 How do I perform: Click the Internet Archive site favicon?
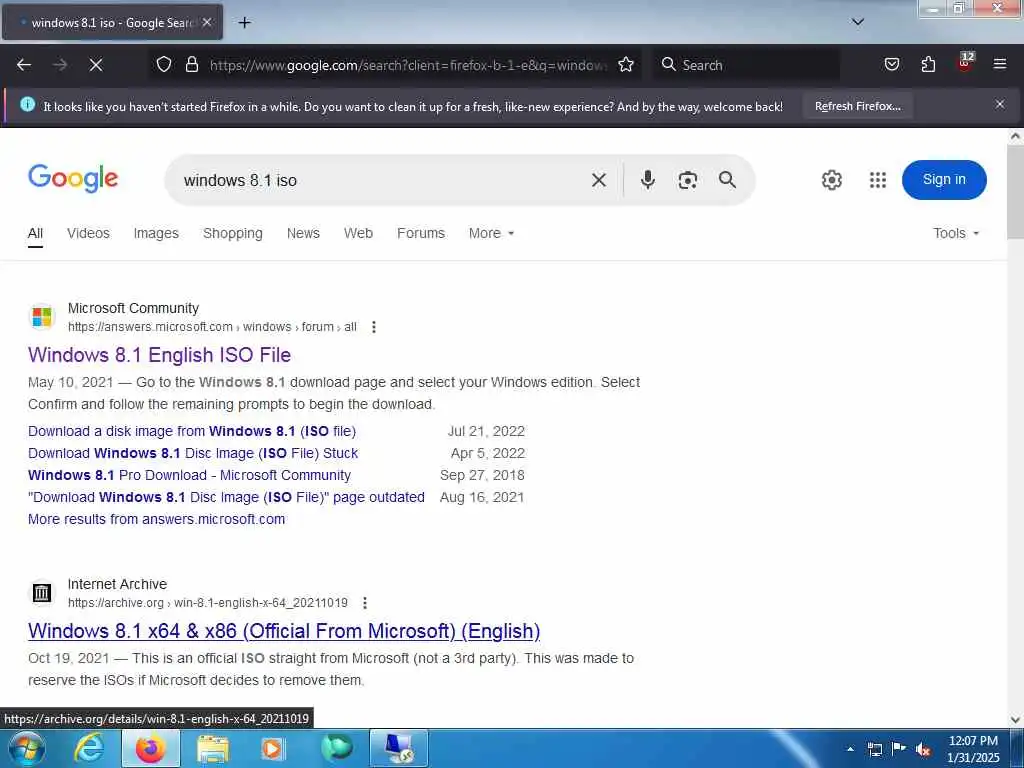click(42, 593)
